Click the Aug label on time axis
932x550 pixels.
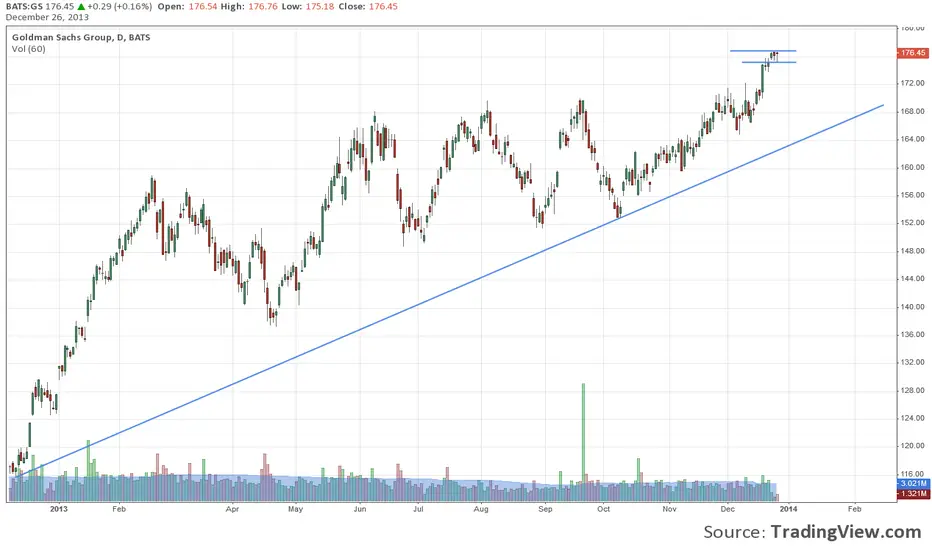(x=481, y=509)
